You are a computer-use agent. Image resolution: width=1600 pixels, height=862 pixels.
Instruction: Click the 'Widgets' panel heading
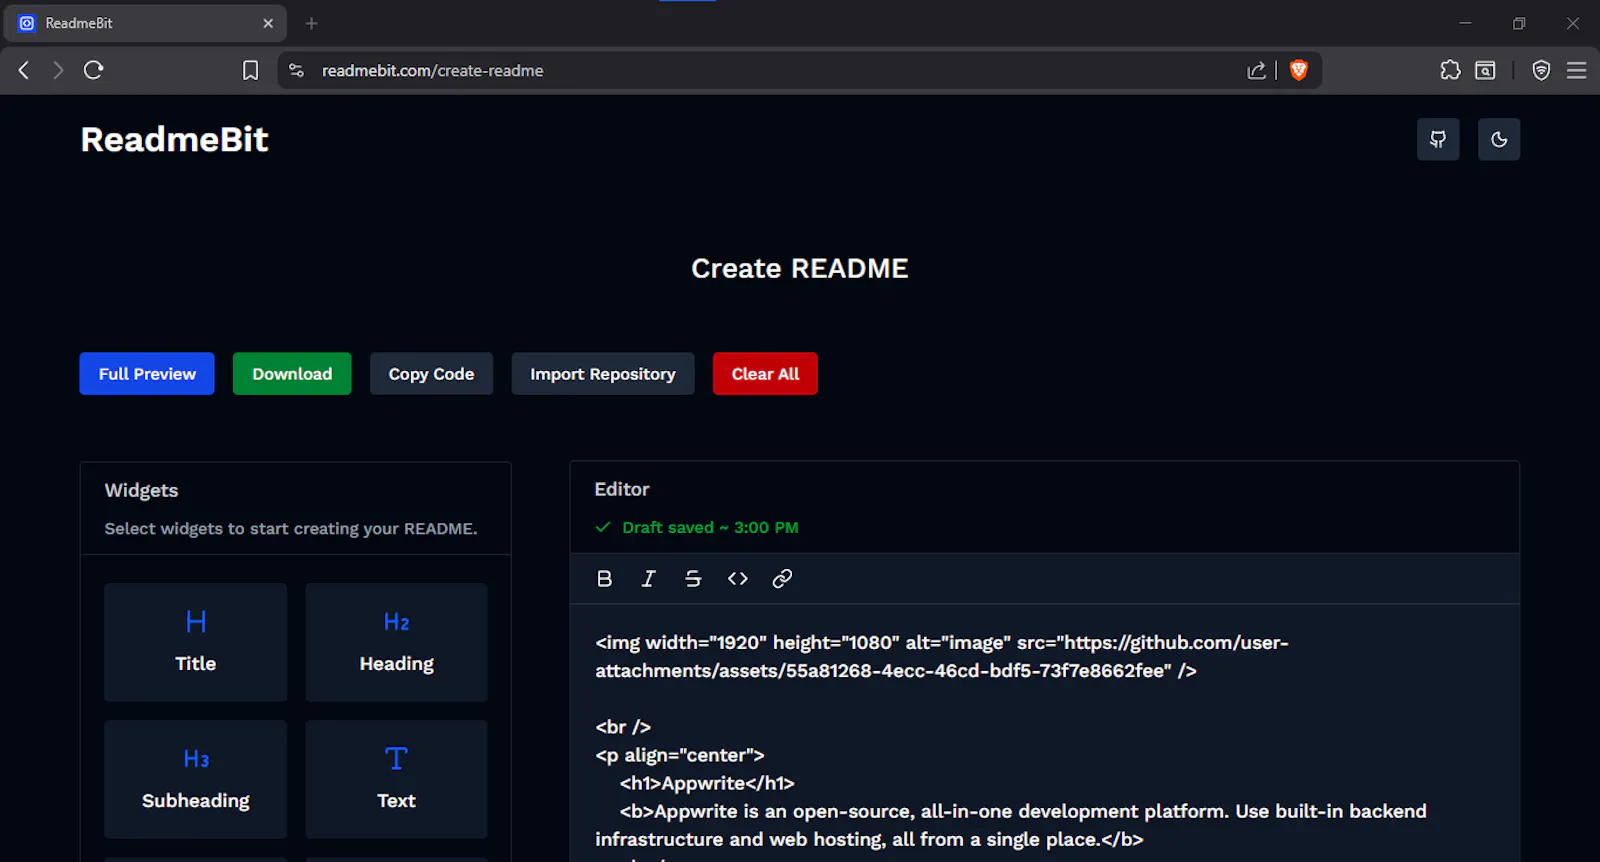141,491
